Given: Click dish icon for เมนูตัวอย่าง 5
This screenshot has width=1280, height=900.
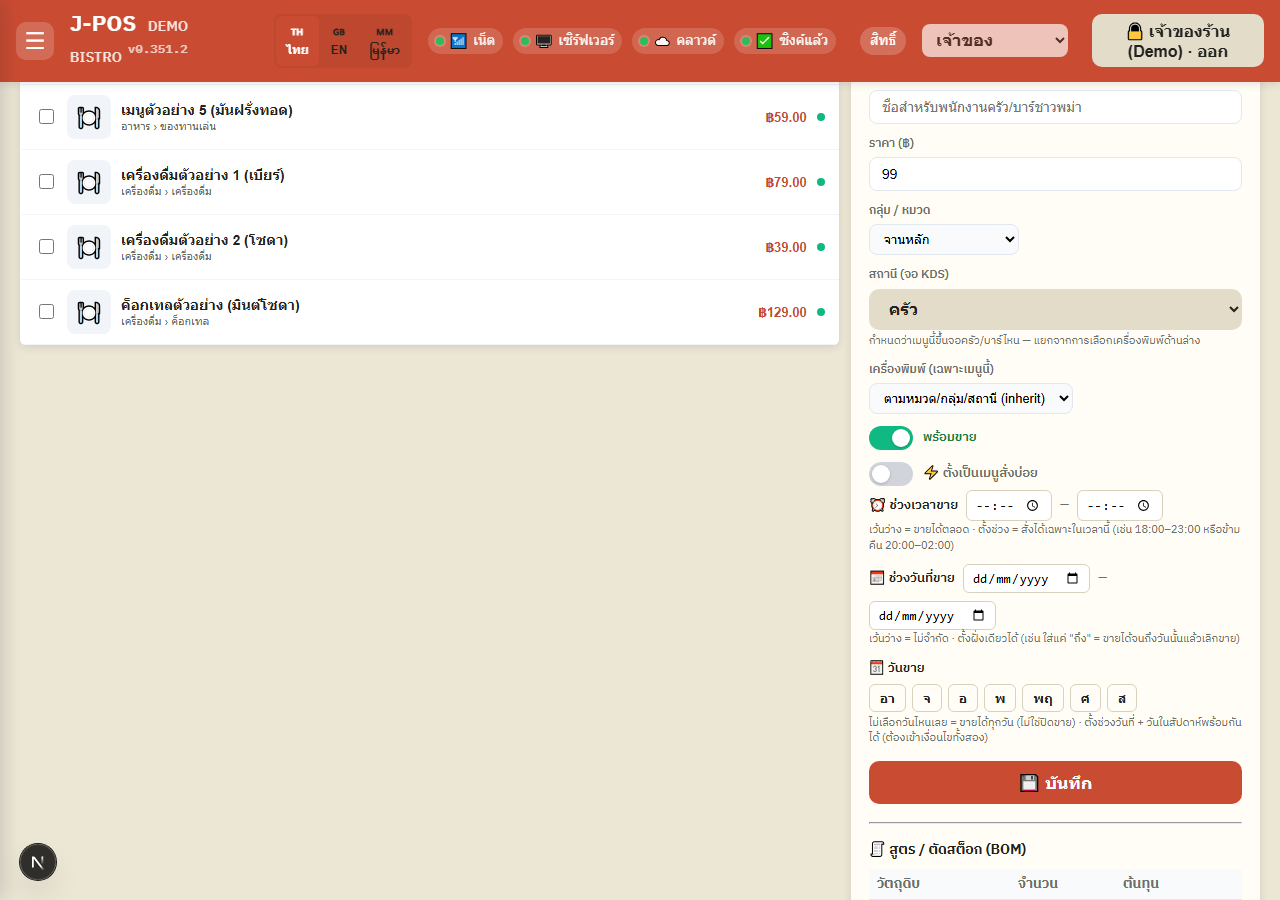Looking at the screenshot, I should tap(89, 117).
